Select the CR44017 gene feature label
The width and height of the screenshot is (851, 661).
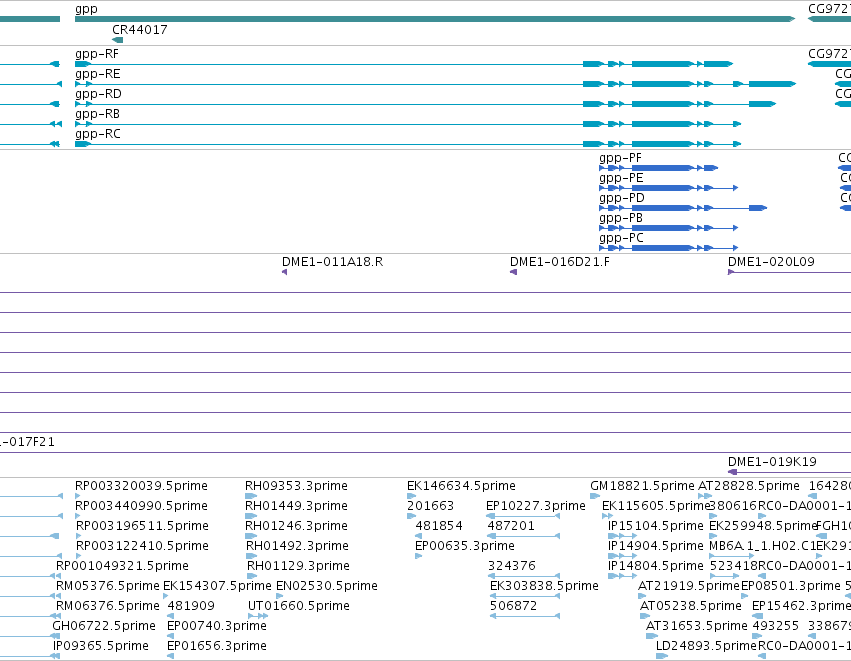tap(139, 30)
